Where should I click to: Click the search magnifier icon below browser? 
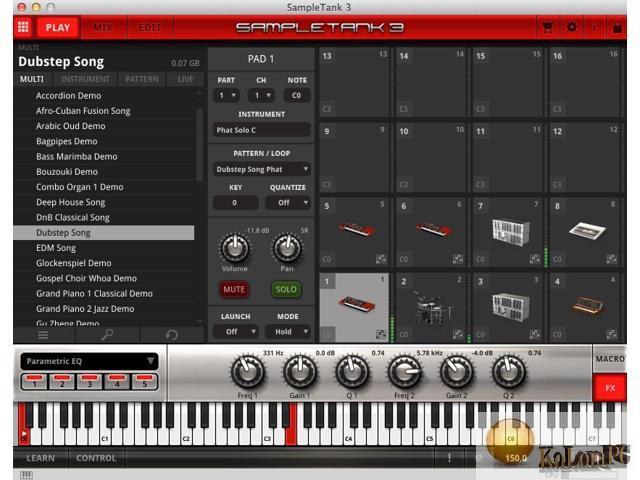[107, 335]
